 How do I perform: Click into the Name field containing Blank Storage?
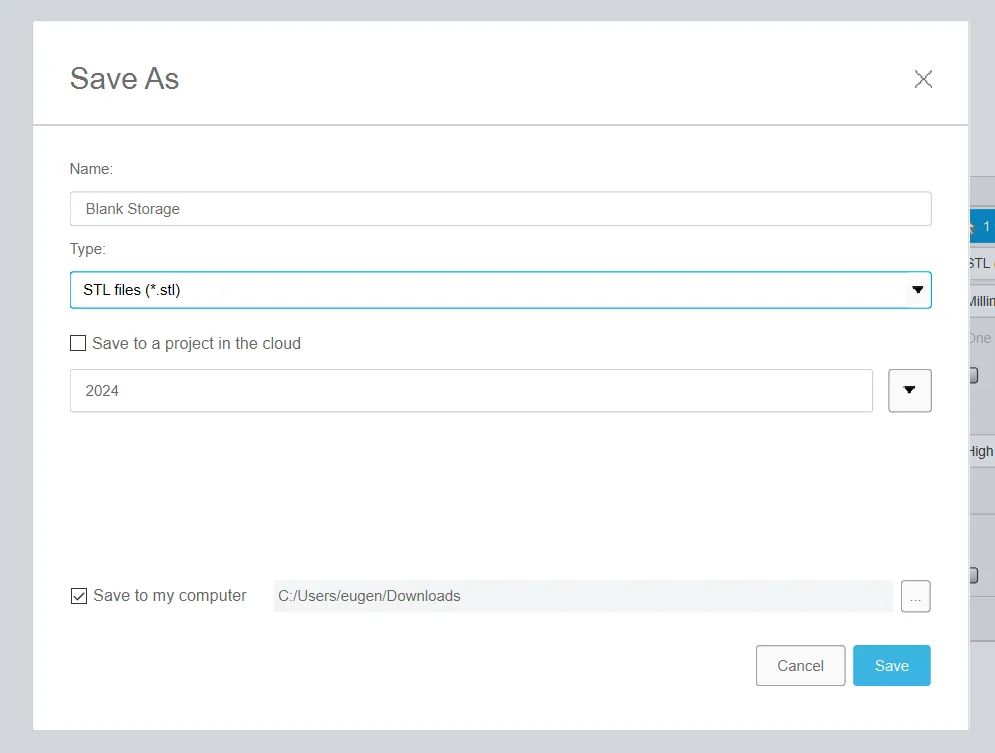point(500,209)
